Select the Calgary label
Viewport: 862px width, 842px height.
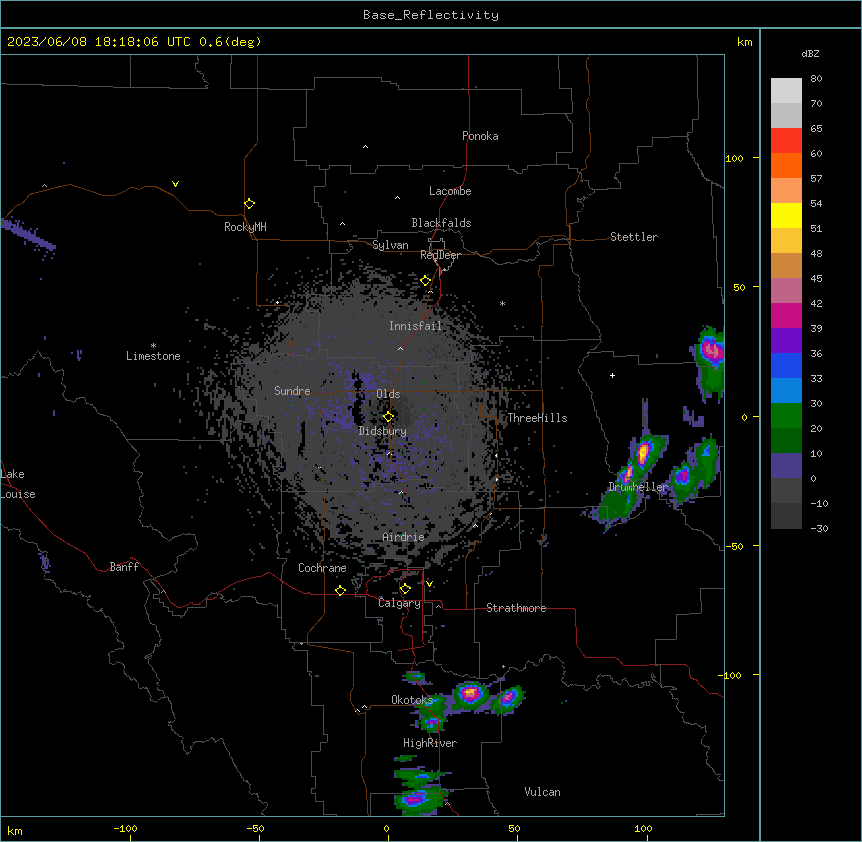(x=399, y=603)
